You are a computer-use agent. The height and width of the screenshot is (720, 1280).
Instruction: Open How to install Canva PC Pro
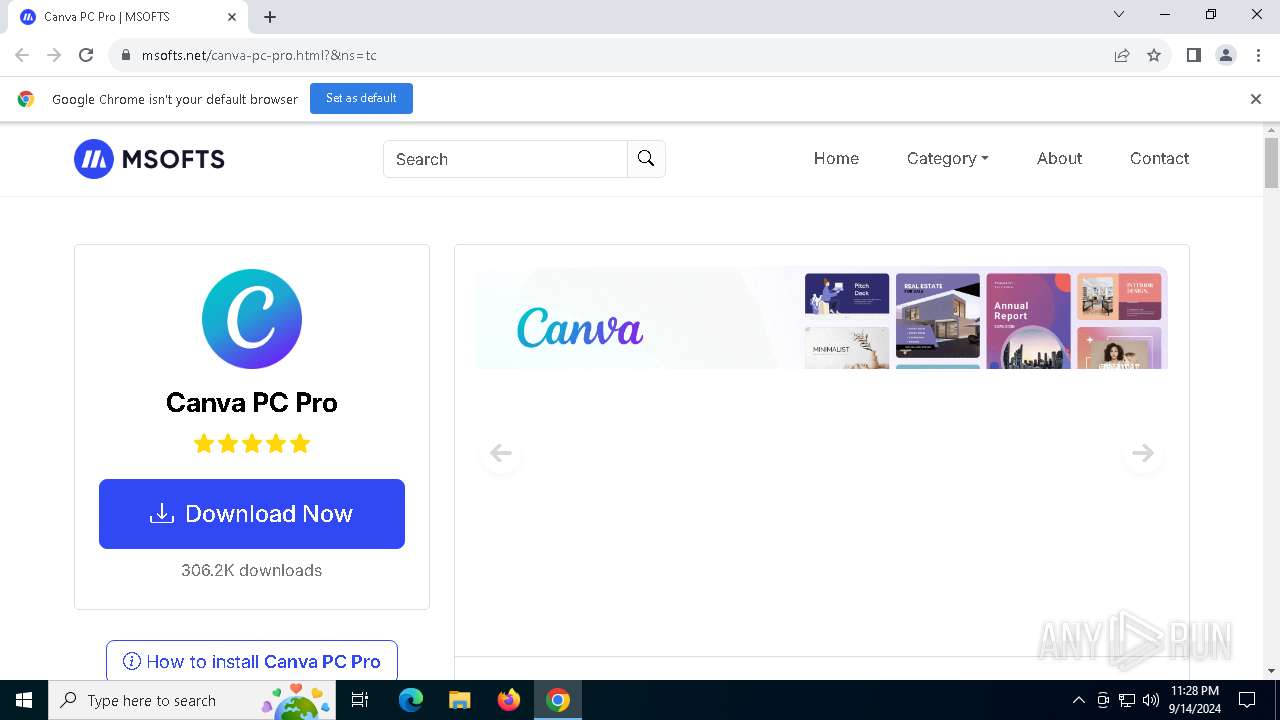[252, 661]
